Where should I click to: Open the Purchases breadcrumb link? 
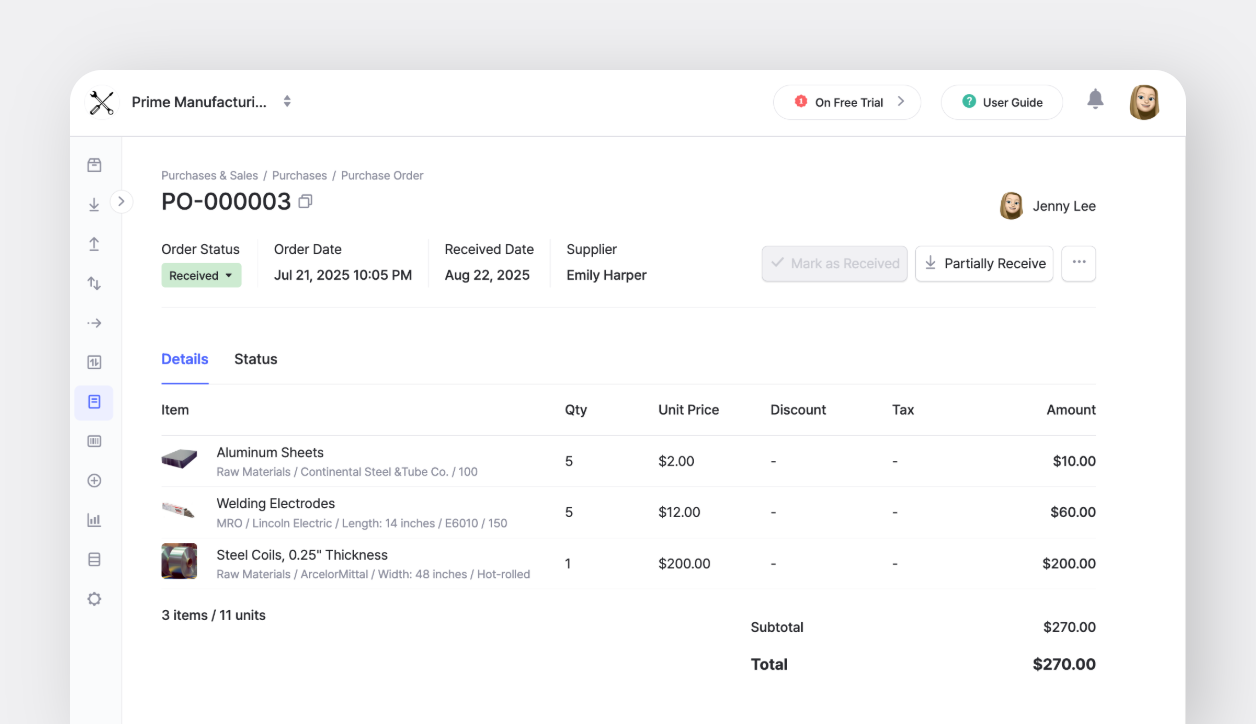click(299, 175)
